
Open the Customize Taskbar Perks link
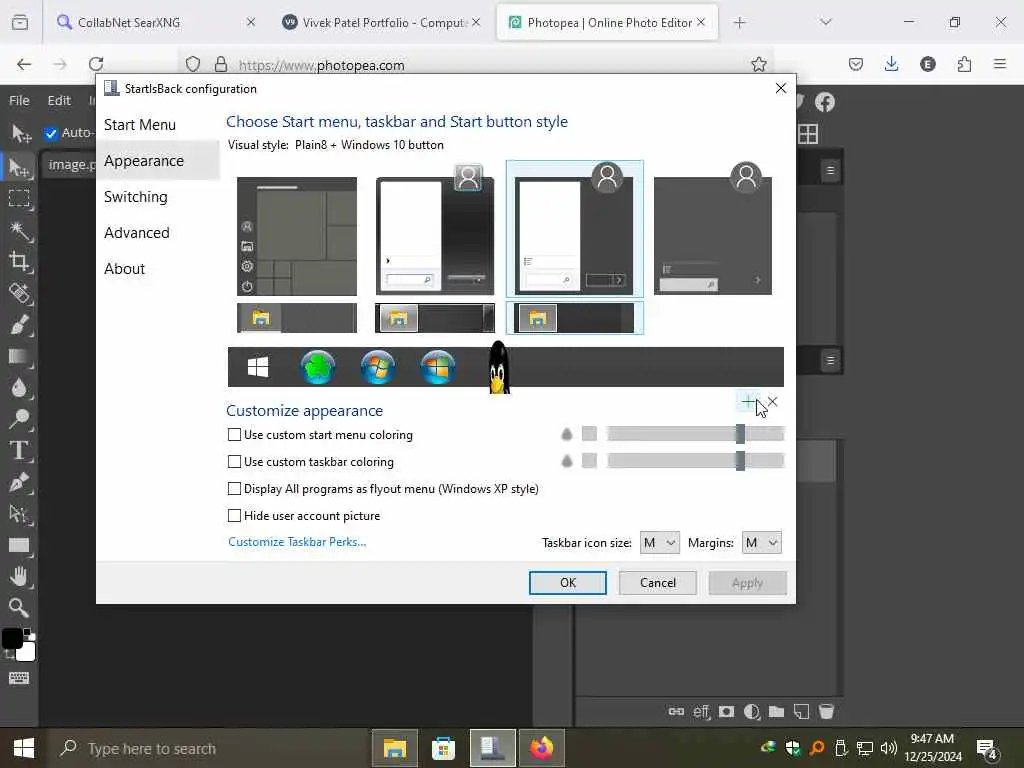pyautogui.click(x=297, y=542)
